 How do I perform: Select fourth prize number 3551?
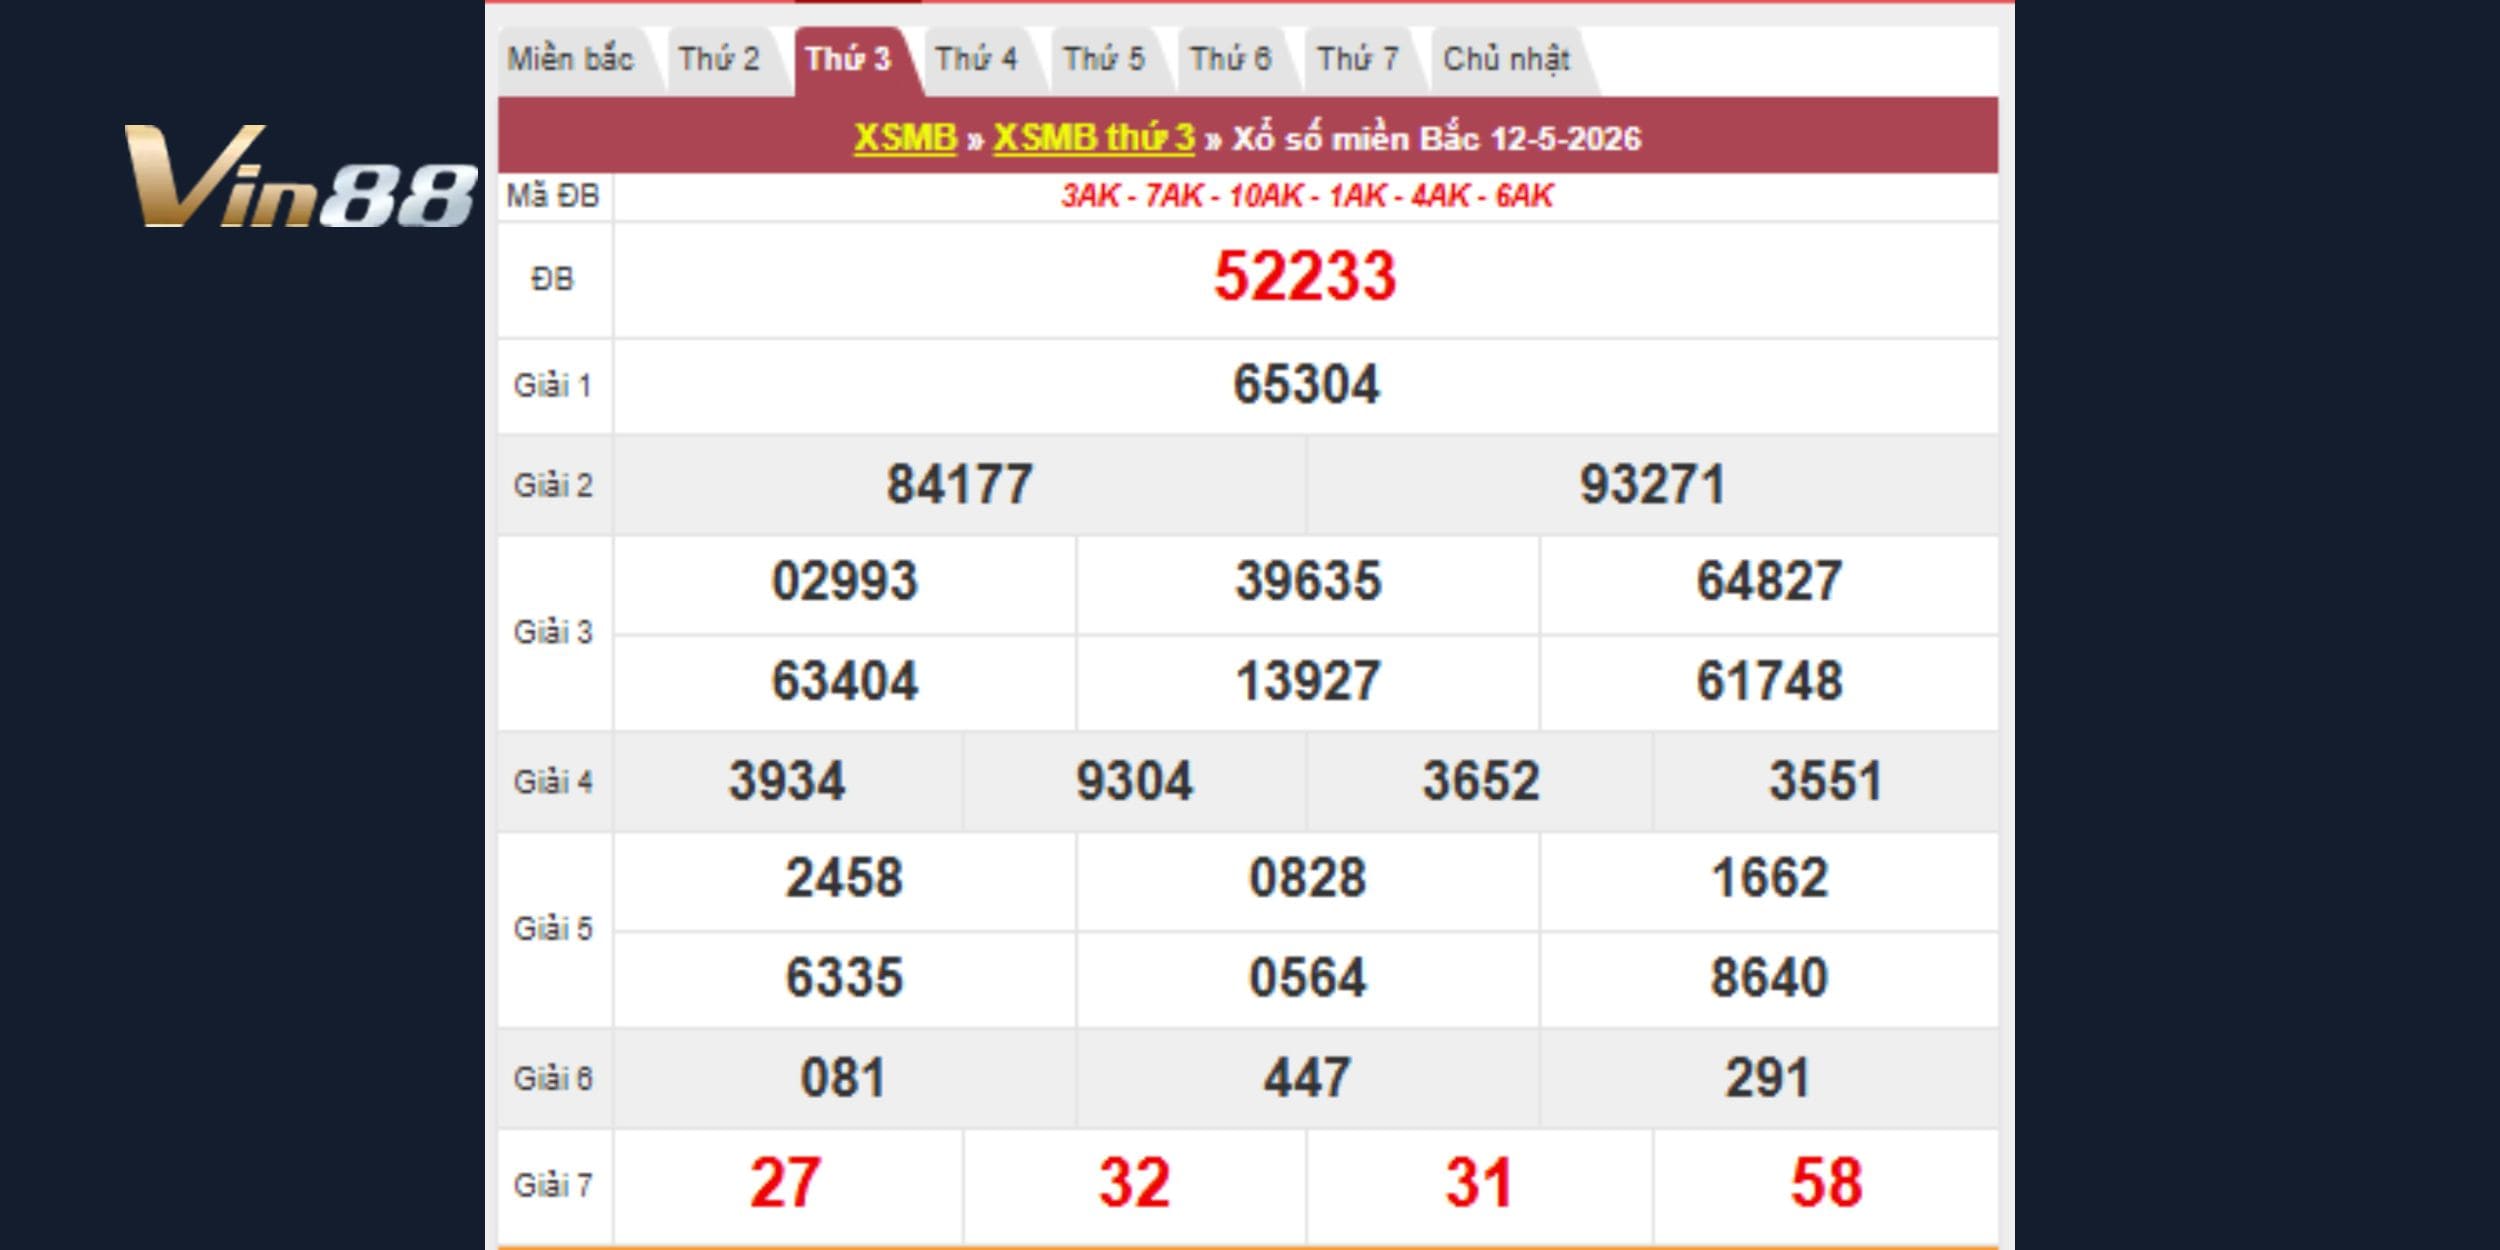1826,782
